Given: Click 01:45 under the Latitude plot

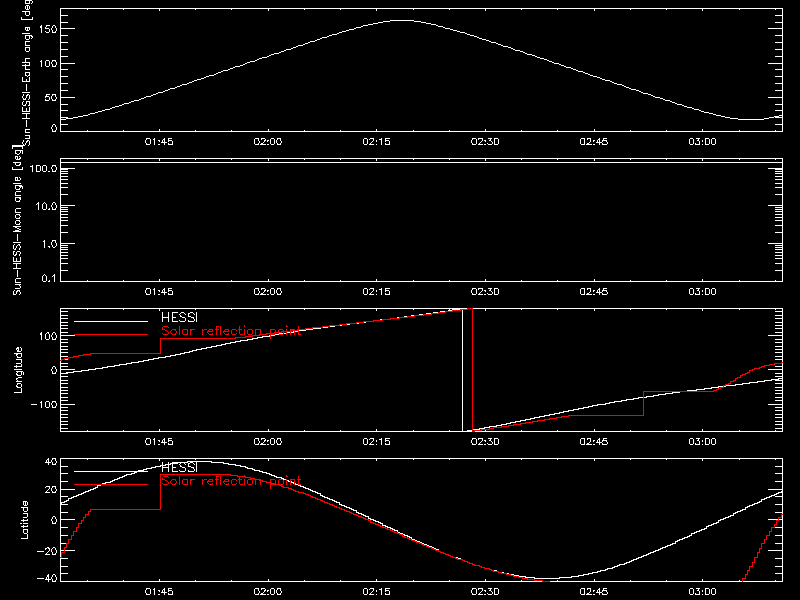Looking at the screenshot, I should (159, 591).
